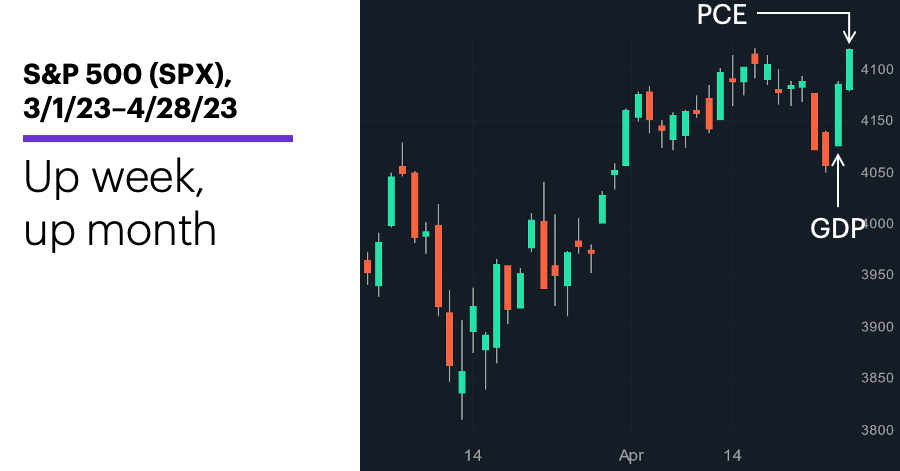Click the lowest green candle near March 14
This screenshot has height=471, width=900.
[462, 382]
